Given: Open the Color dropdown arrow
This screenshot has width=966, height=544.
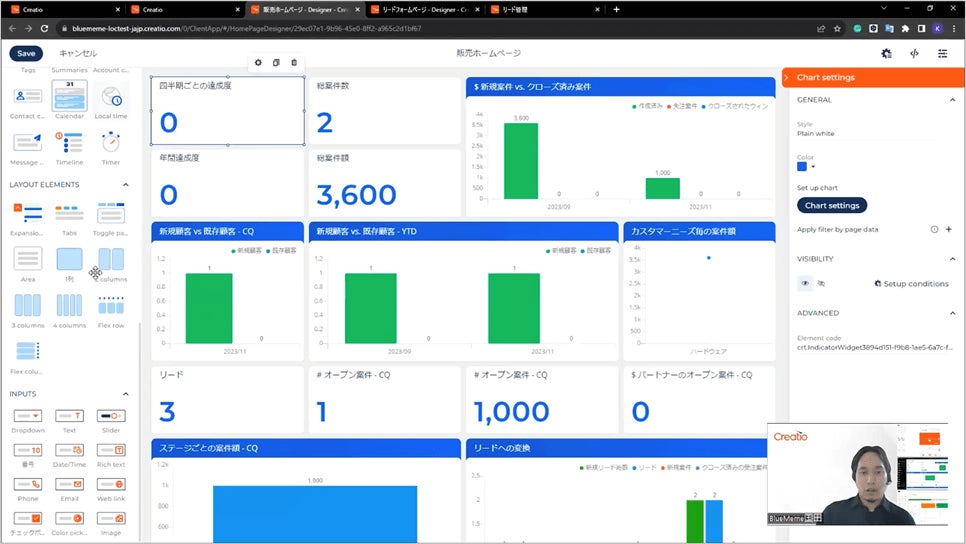Looking at the screenshot, I should 814,167.
